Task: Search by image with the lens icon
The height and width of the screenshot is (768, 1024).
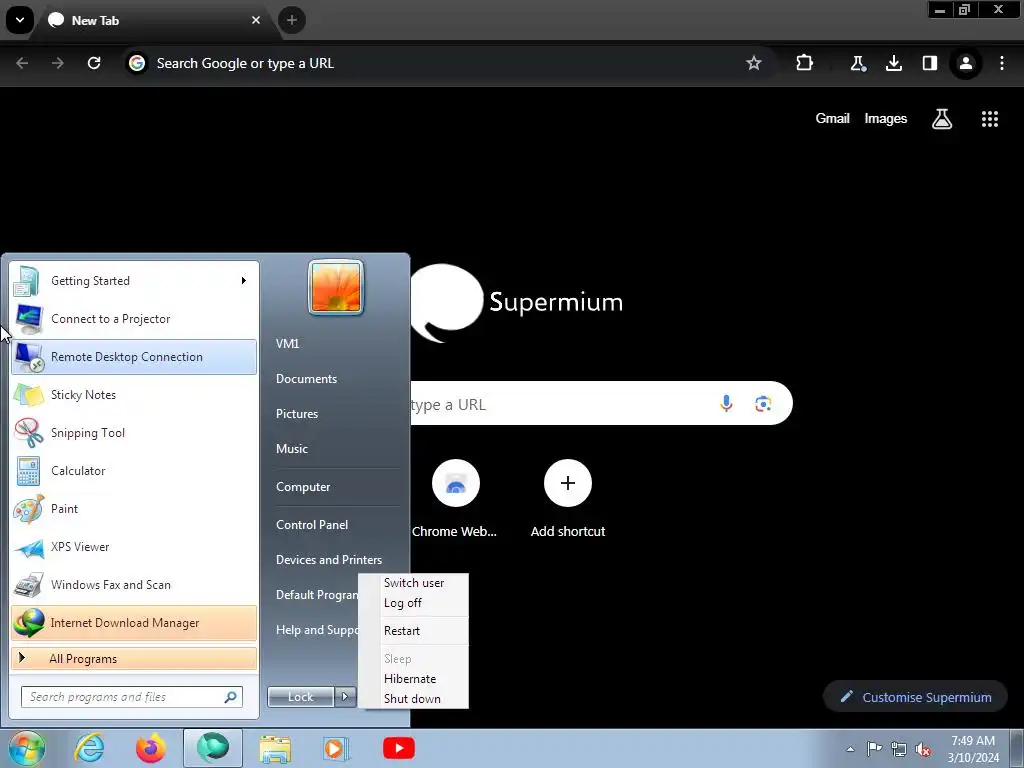Action: (x=763, y=404)
